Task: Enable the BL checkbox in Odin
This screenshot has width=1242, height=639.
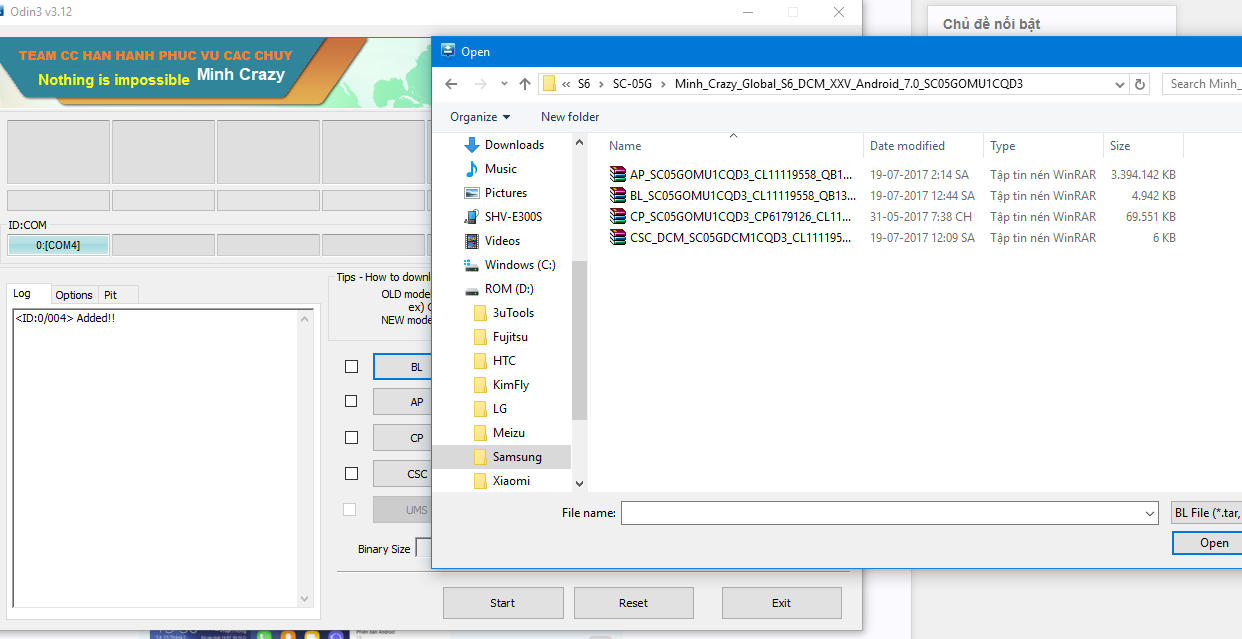Action: tap(351, 367)
